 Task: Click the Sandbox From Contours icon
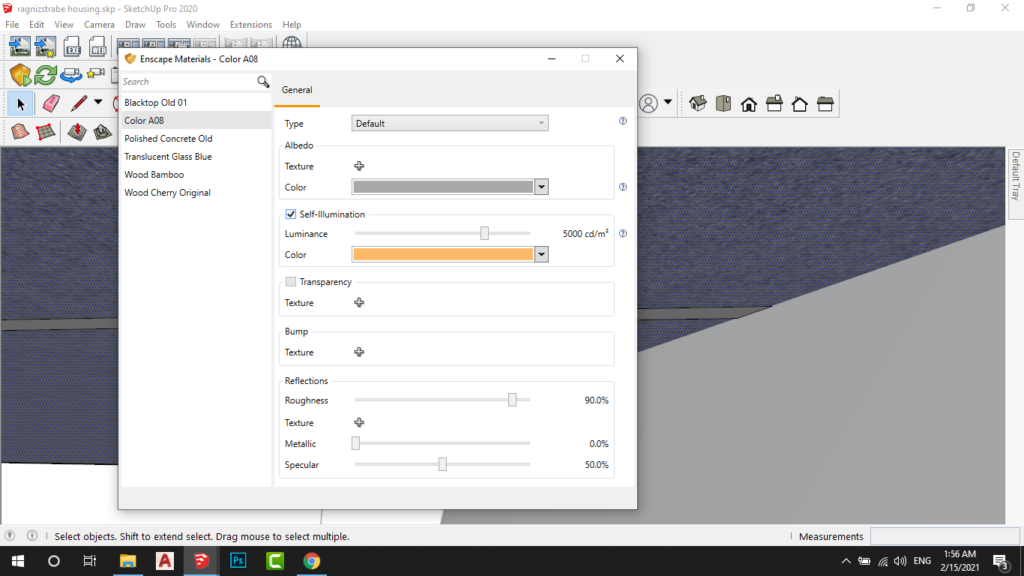[x=20, y=131]
